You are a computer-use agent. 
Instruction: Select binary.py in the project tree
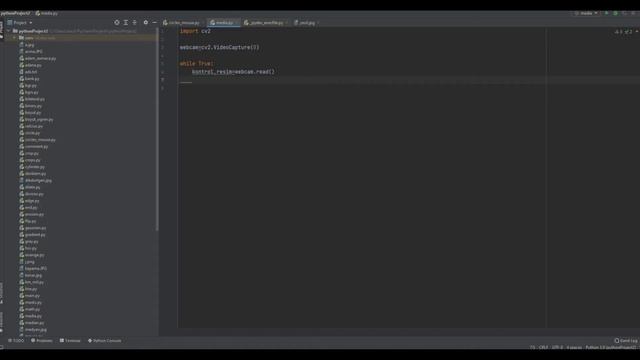tap(31, 106)
